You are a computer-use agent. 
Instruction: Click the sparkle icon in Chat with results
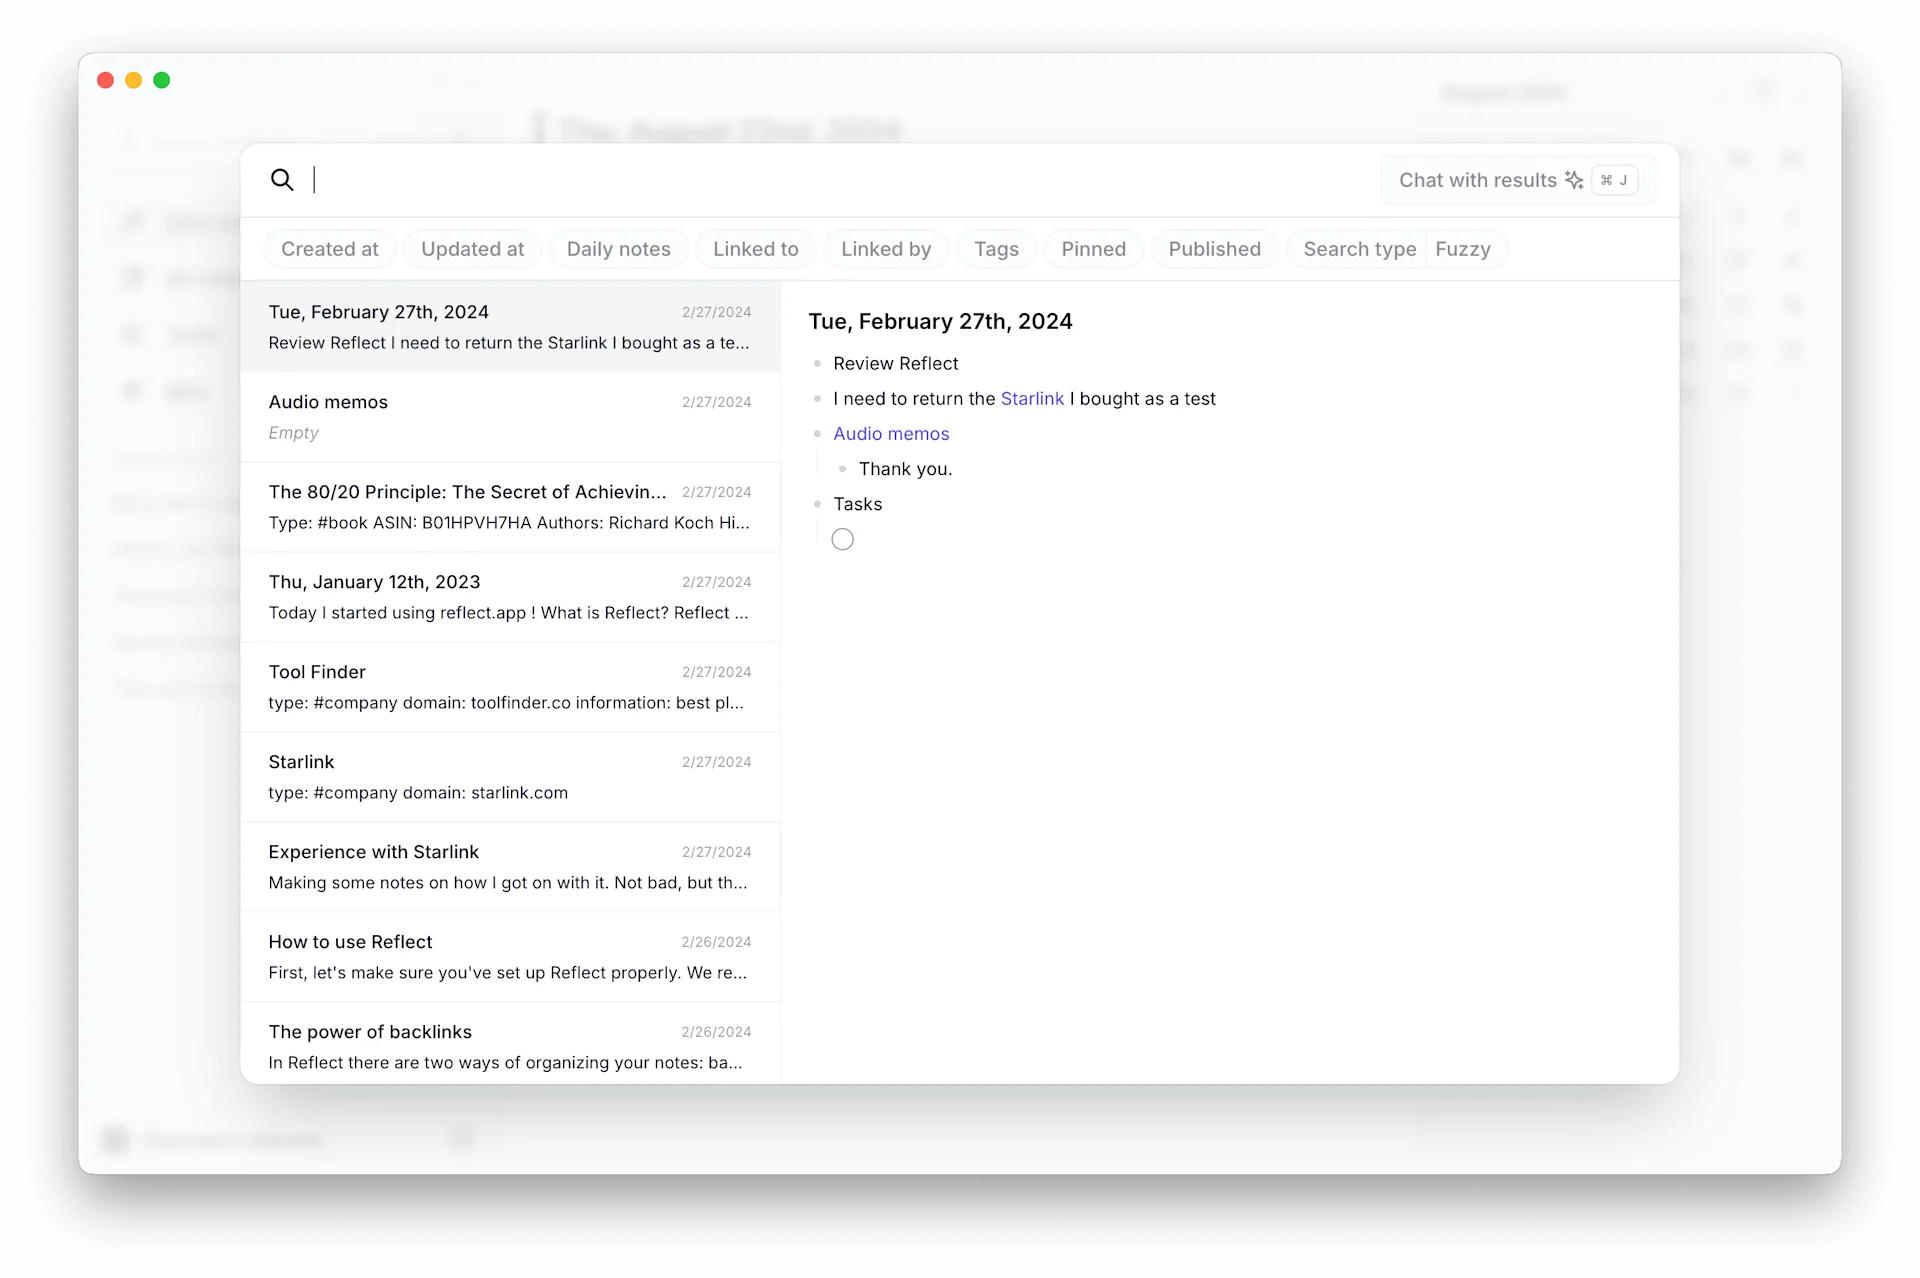[1574, 180]
